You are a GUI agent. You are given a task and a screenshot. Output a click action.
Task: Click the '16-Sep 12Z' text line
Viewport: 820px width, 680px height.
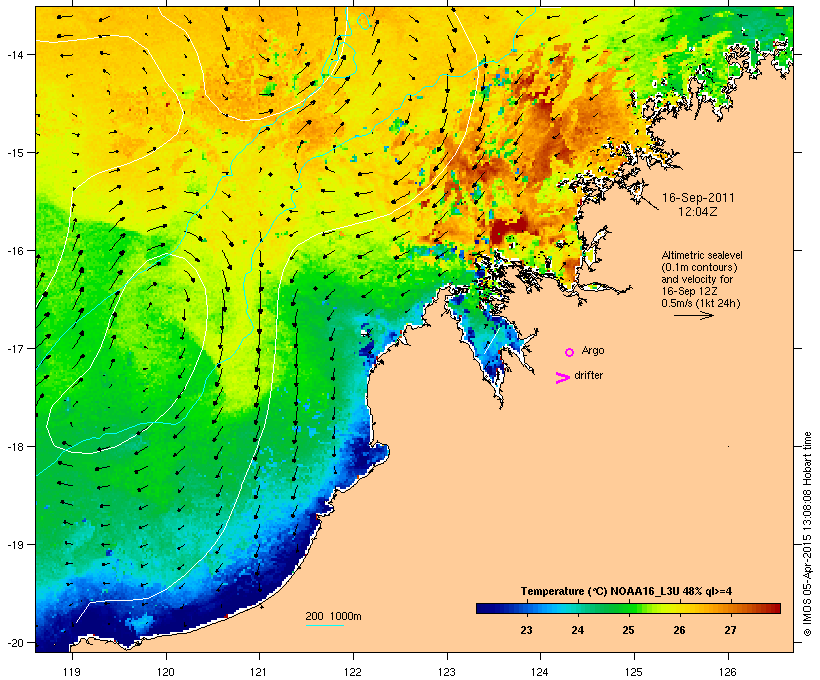click(689, 291)
